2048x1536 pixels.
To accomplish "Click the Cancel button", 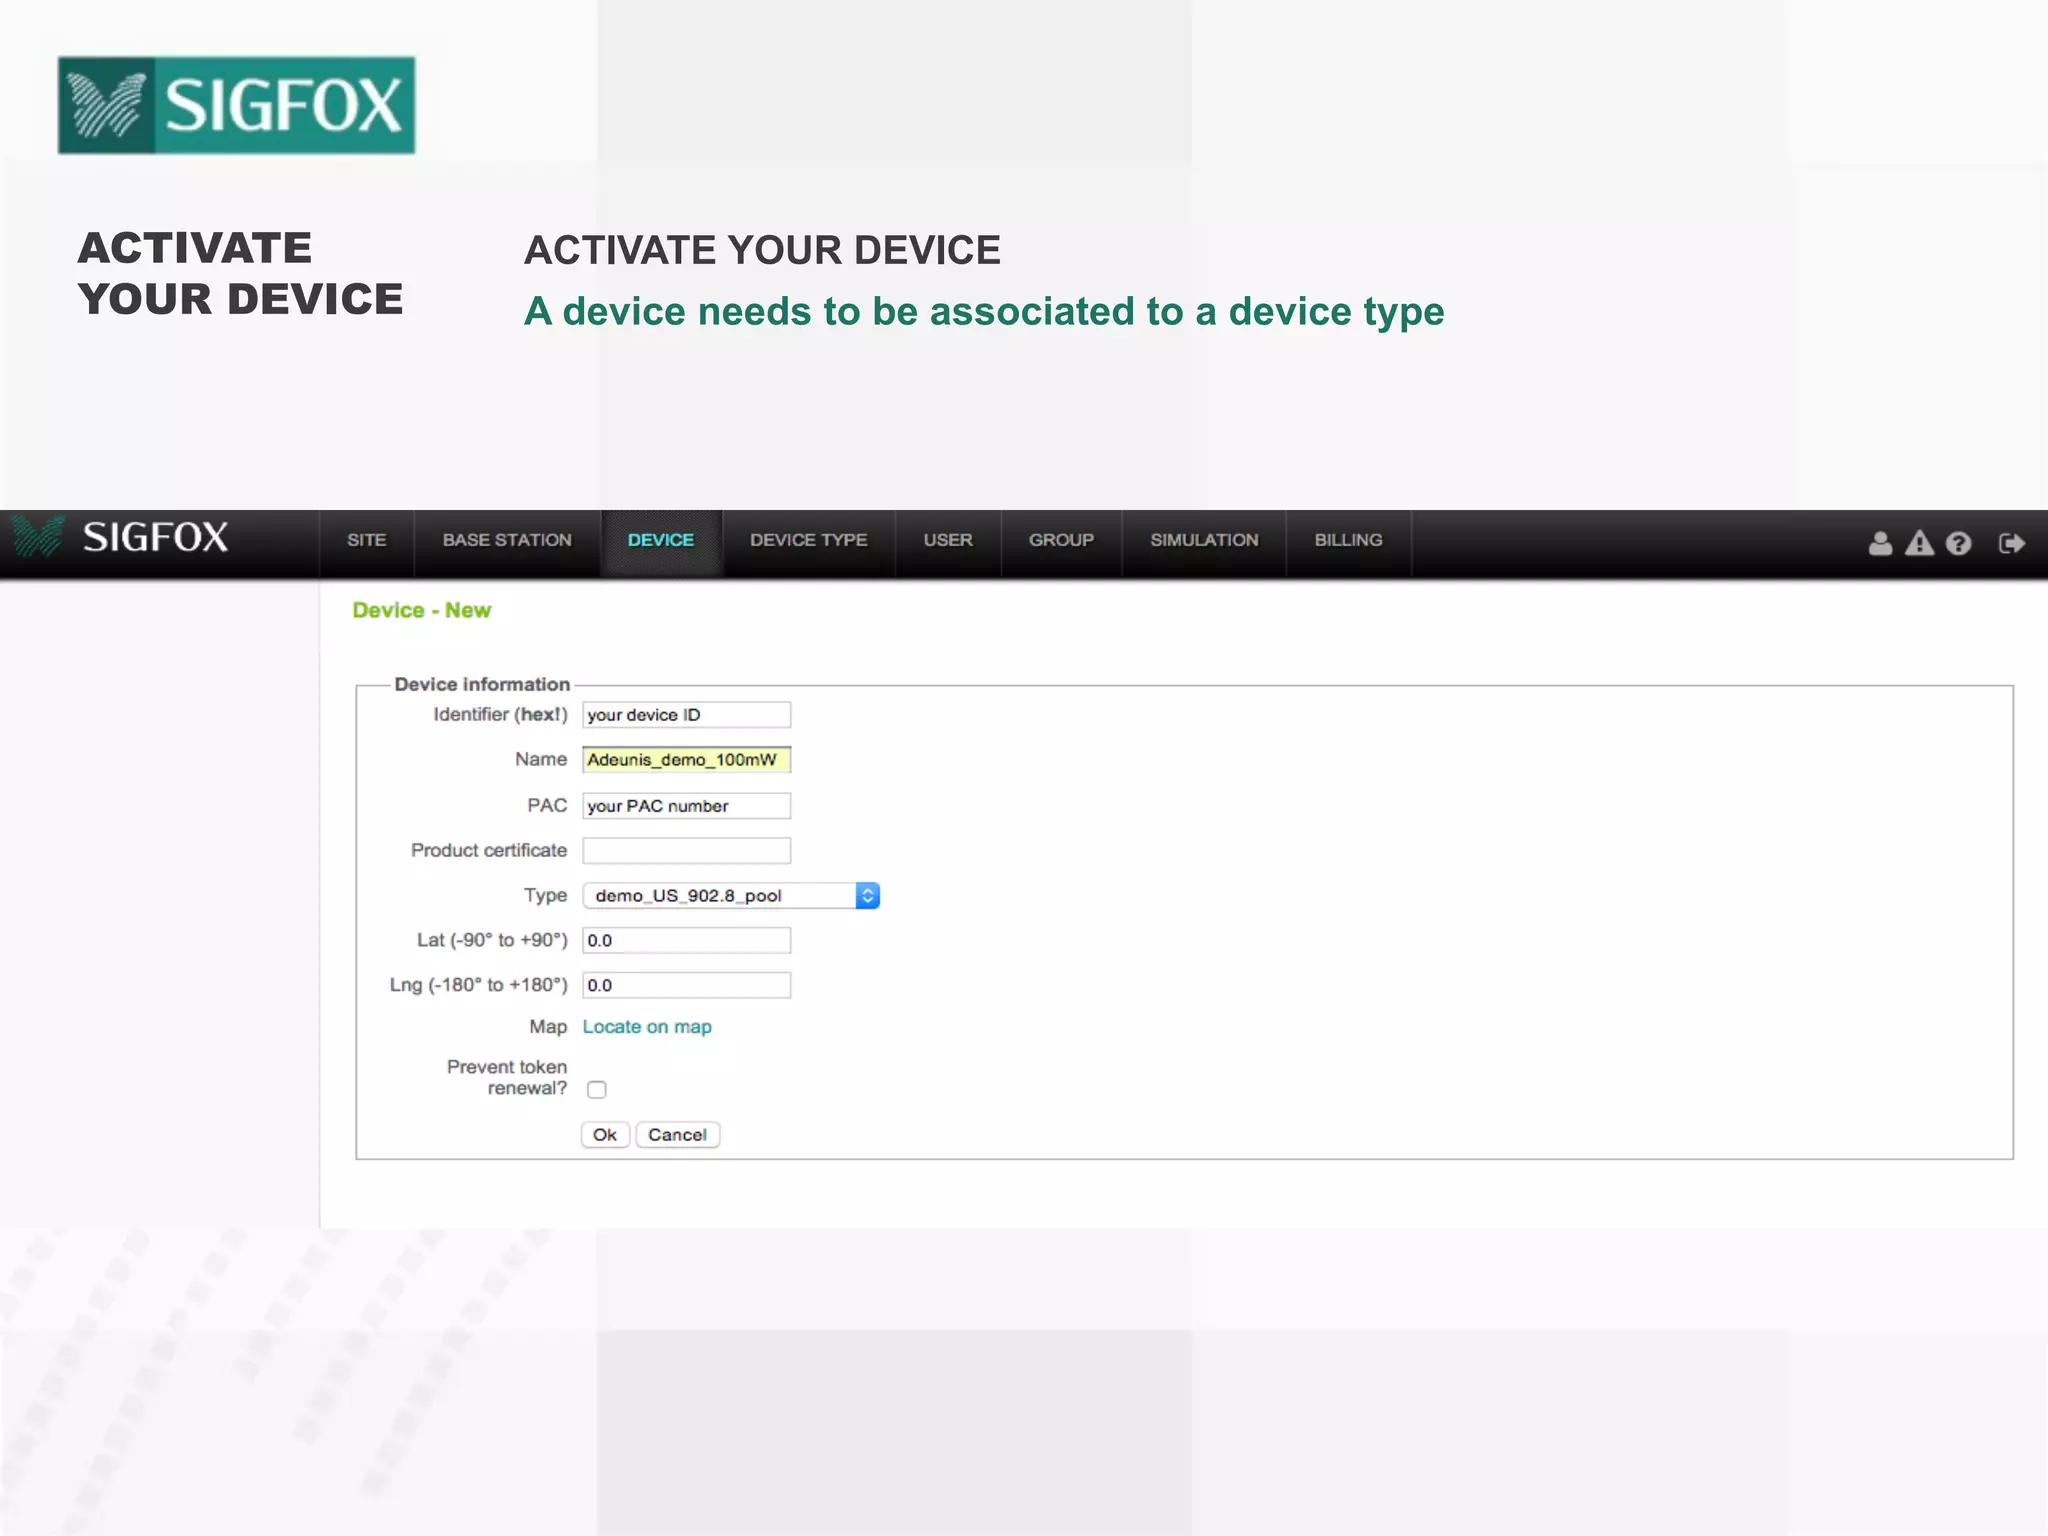I will click(x=677, y=1135).
